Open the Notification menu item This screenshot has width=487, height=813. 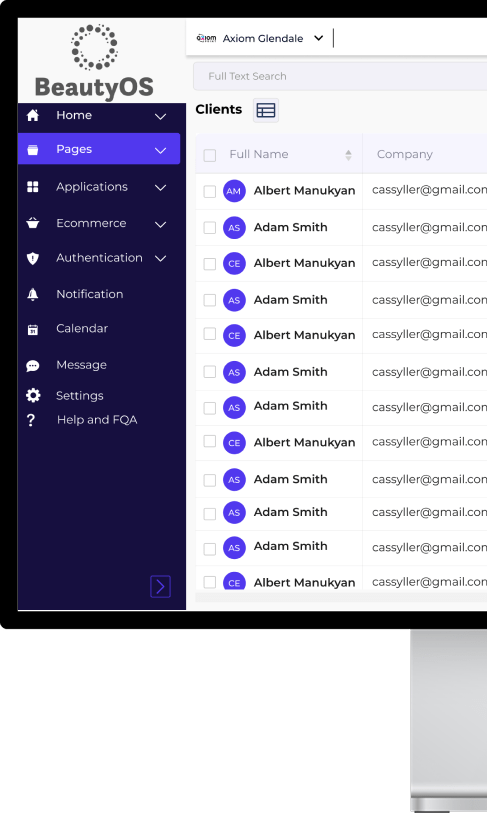tap(90, 294)
